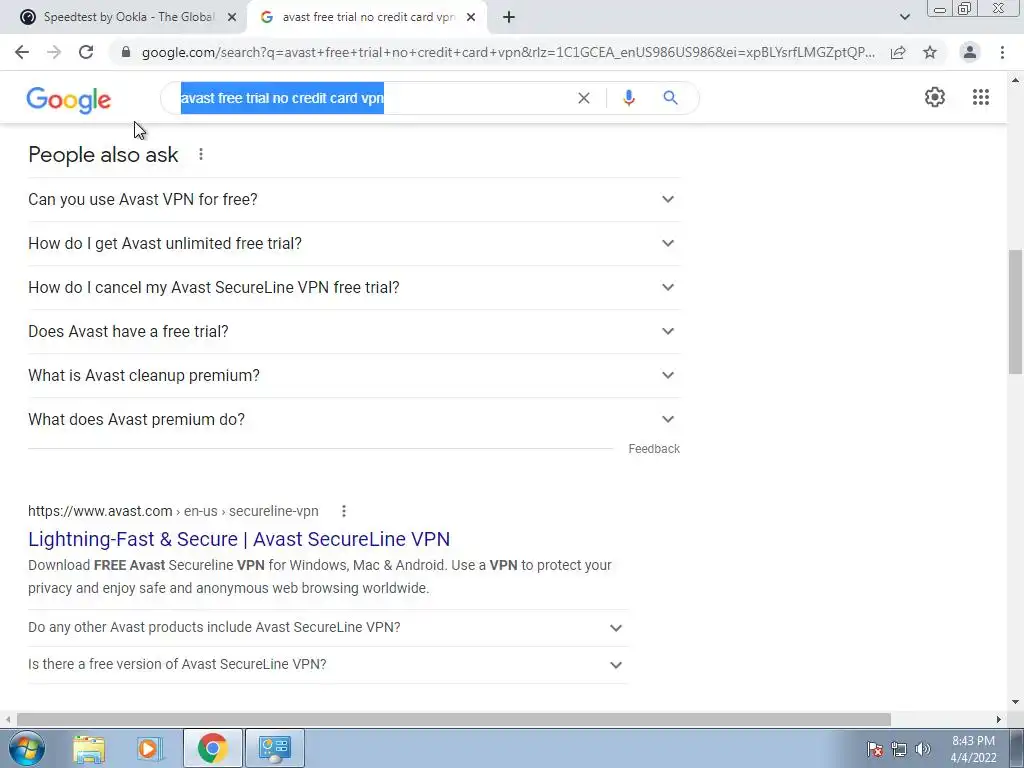Reload the Google search page
Image resolution: width=1024 pixels, height=768 pixels.
pos(86,52)
